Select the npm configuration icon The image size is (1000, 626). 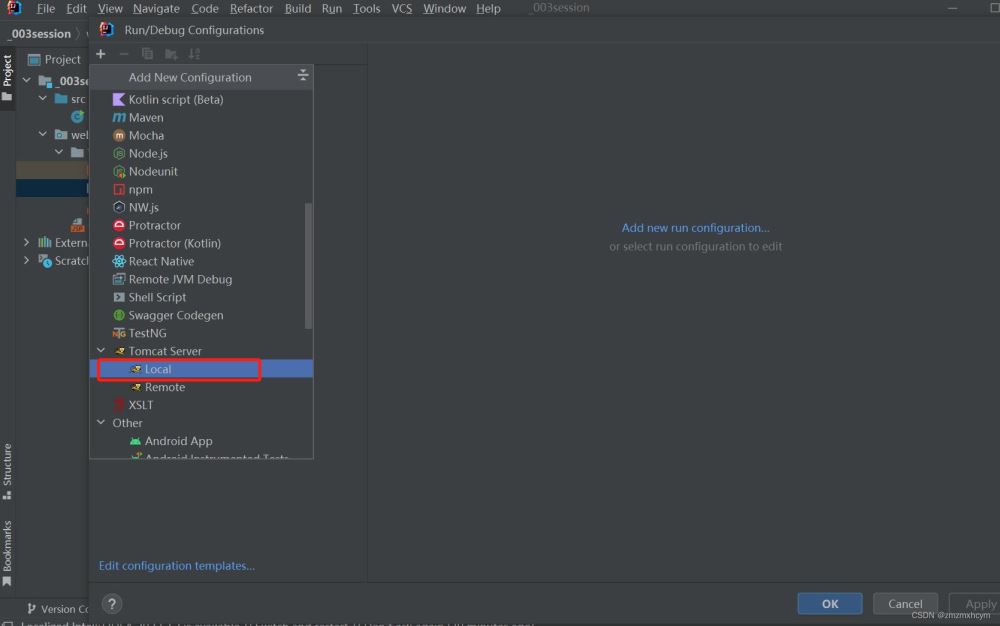[119, 189]
